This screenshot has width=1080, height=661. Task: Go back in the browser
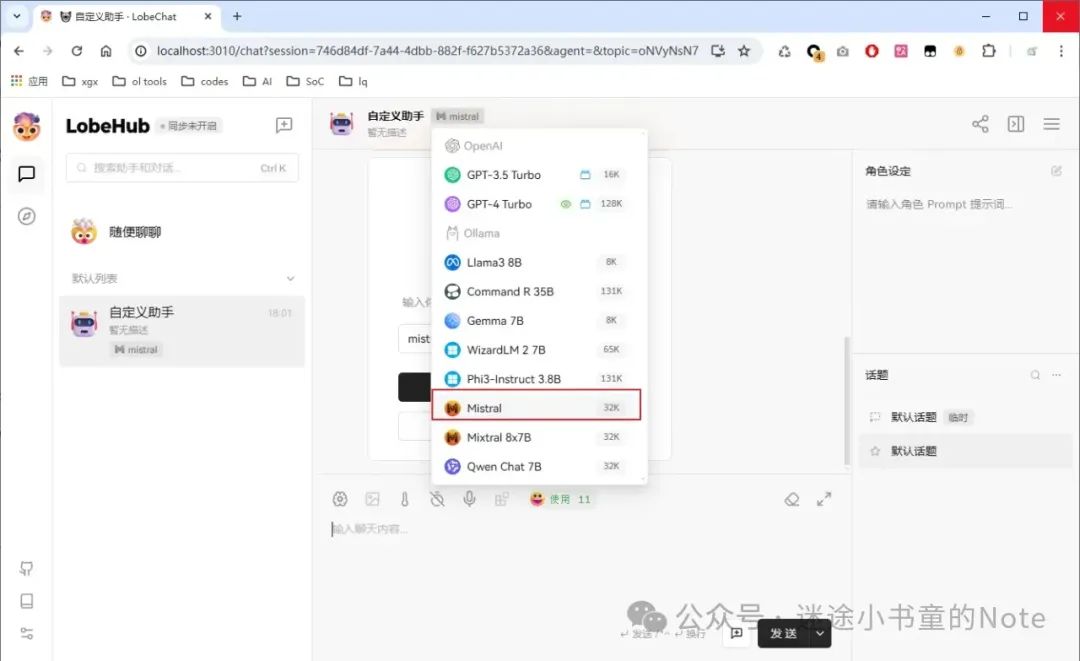coord(19,51)
